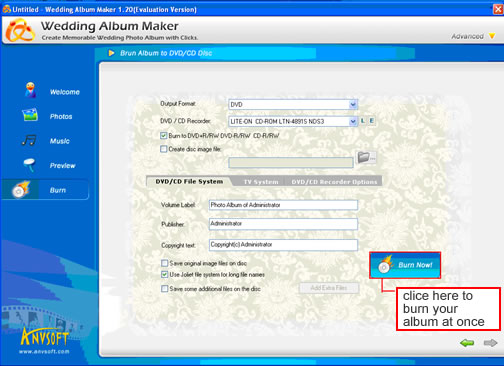This screenshot has width=504, height=366.
Task: Open the Preview step icon
Action: (29, 165)
